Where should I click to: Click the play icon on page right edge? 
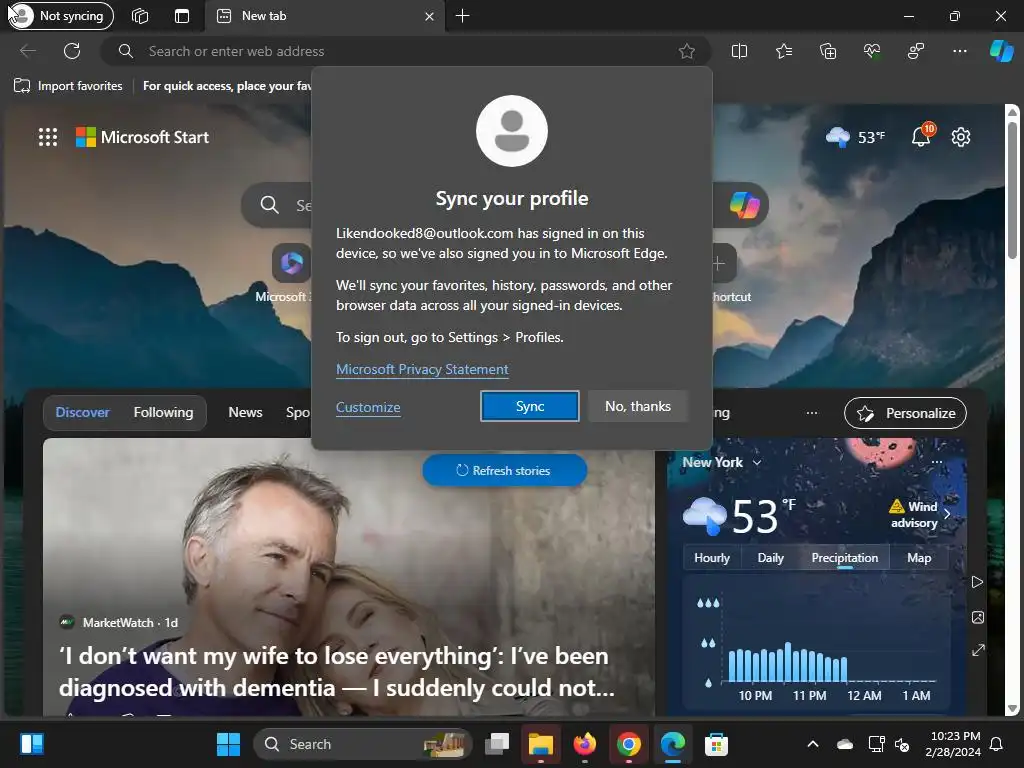click(x=977, y=582)
